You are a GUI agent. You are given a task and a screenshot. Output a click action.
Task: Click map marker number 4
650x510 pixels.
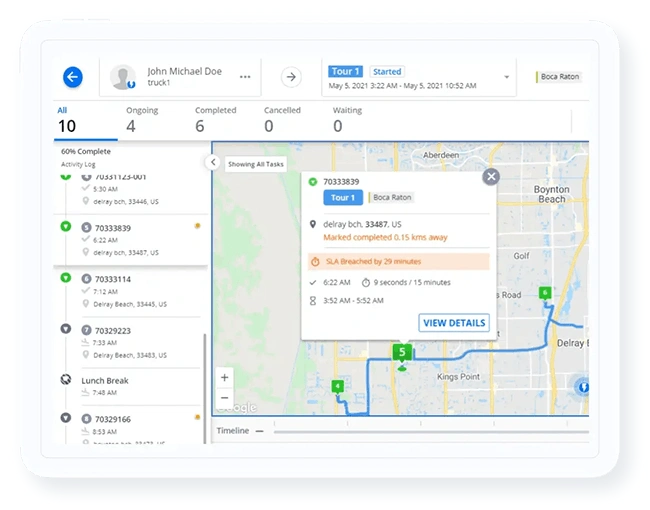point(338,386)
